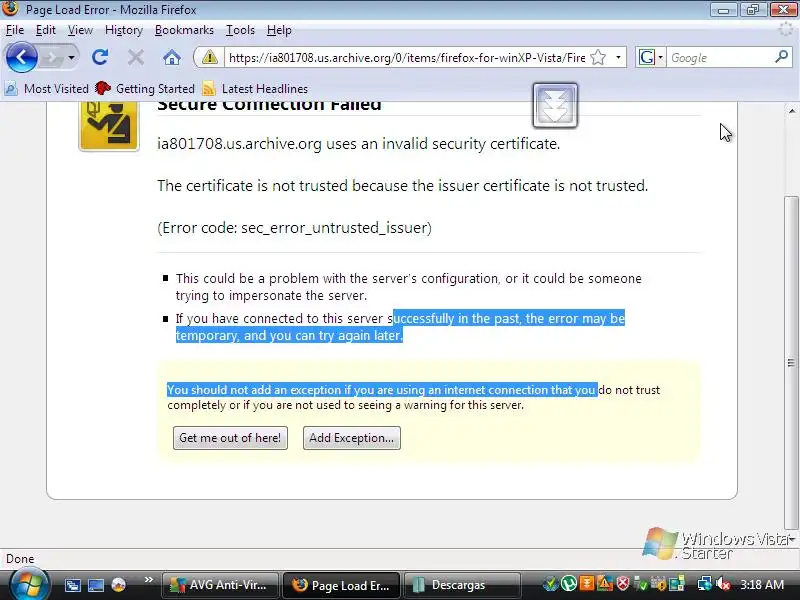
Task: Click the Done status bar text
Action: 20,559
